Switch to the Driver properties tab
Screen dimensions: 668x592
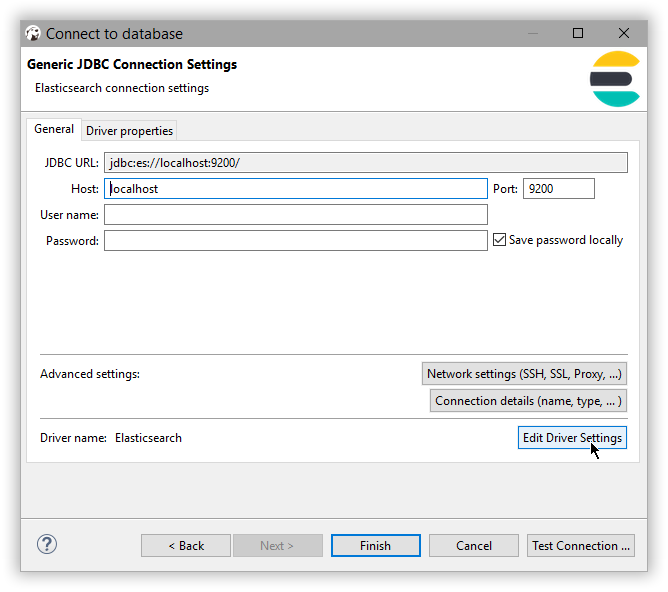pos(129,131)
